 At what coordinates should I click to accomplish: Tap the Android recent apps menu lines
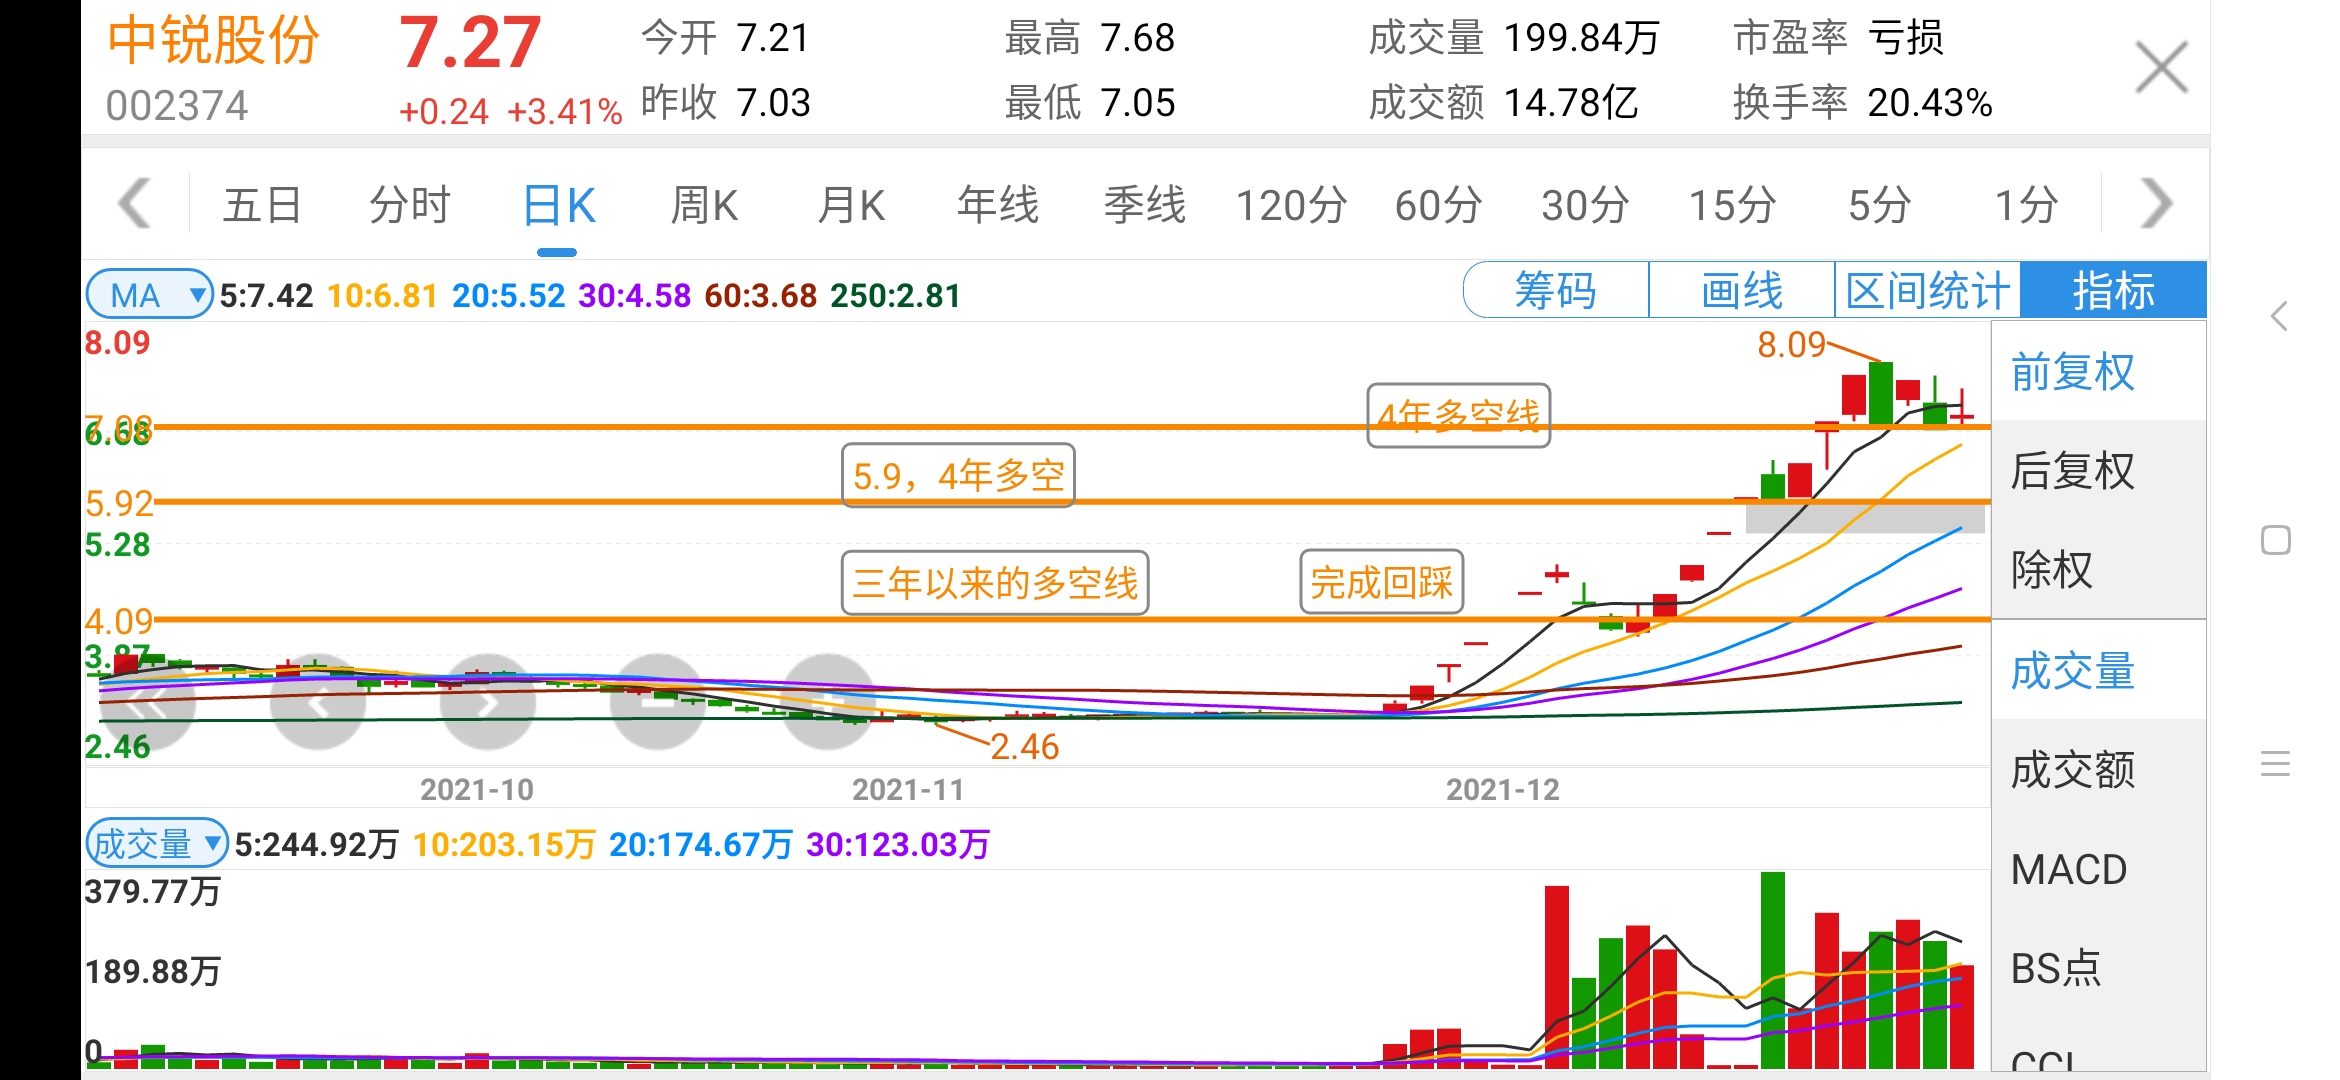point(2276,764)
